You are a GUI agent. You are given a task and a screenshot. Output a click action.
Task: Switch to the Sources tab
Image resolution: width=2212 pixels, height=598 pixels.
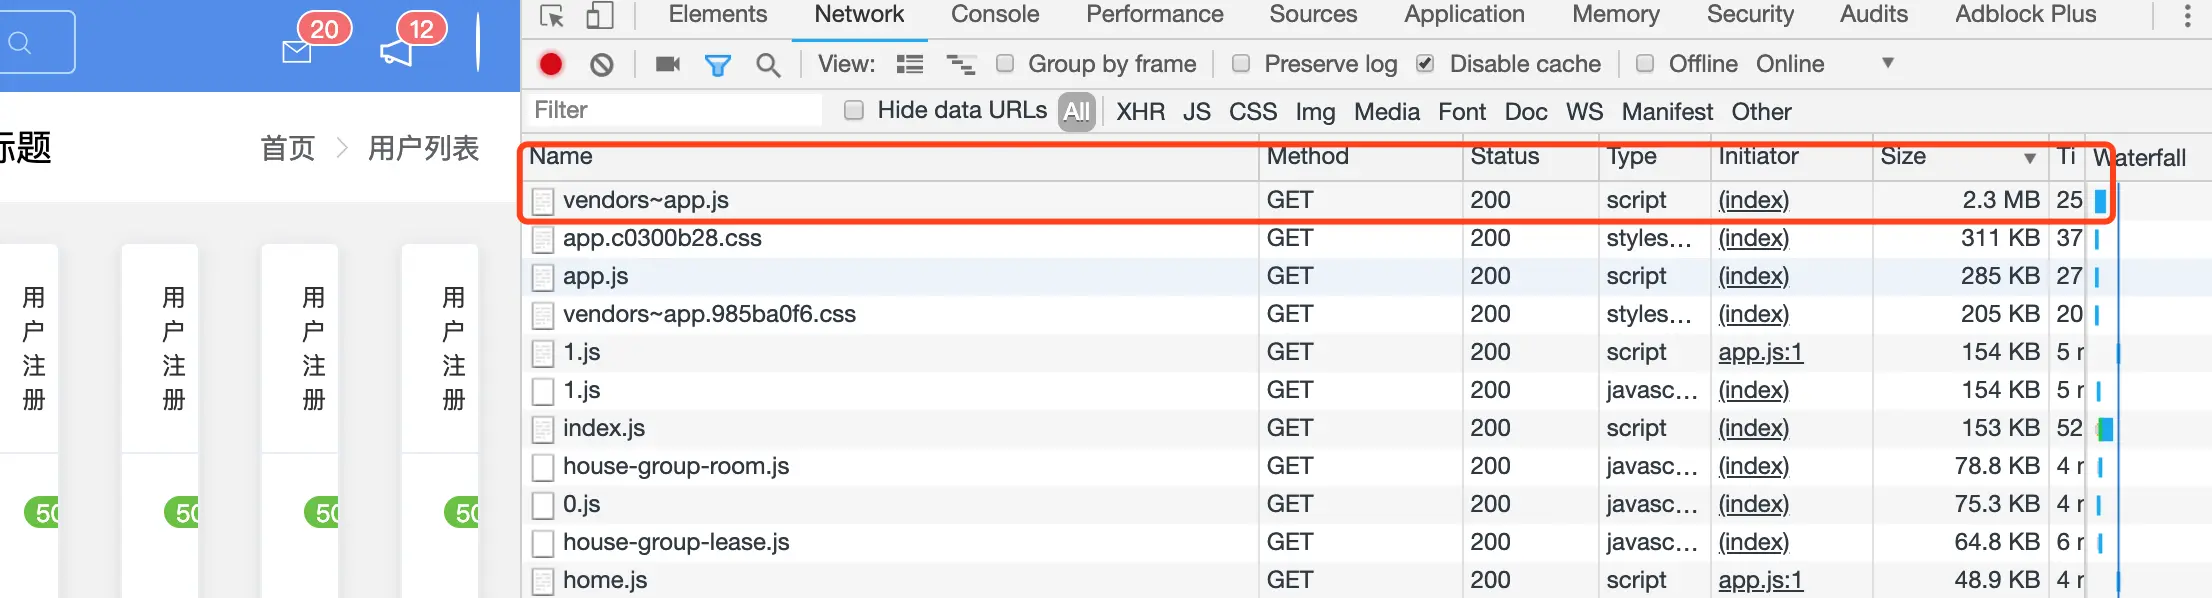(x=1313, y=14)
